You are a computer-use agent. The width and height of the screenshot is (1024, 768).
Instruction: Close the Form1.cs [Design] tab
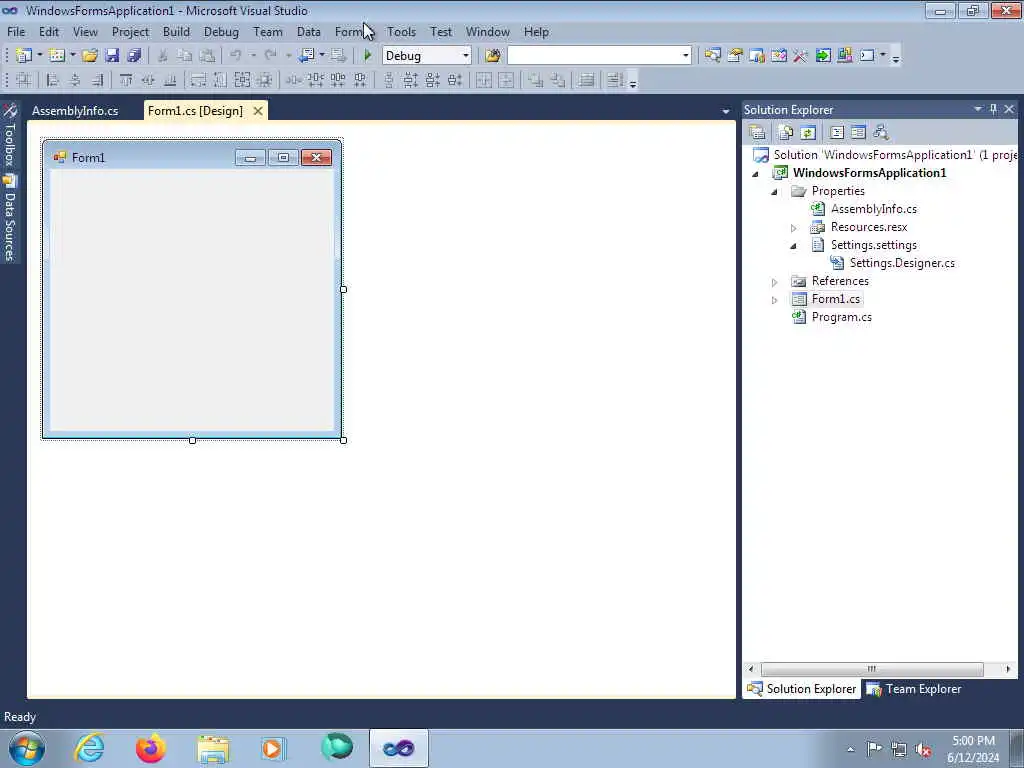258,110
